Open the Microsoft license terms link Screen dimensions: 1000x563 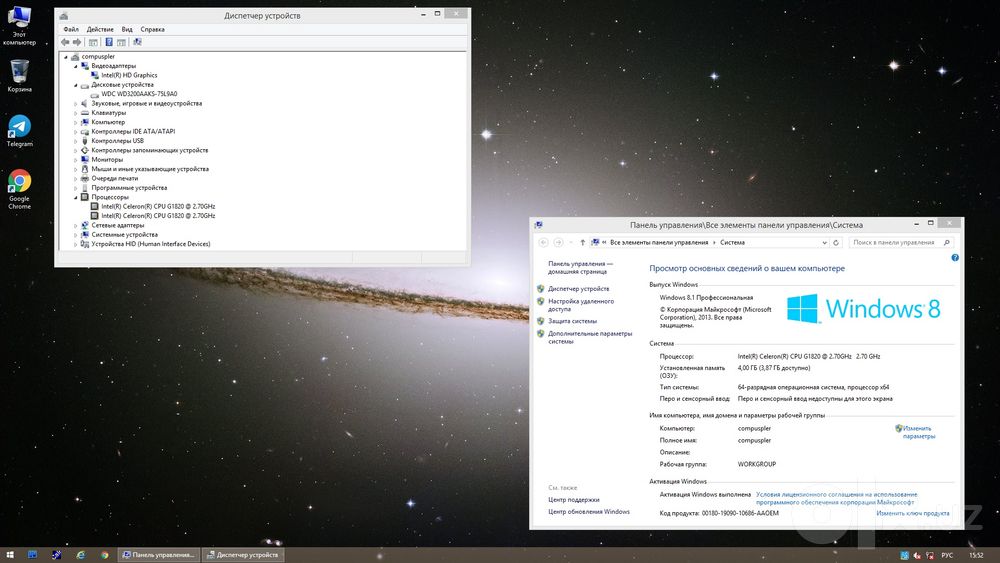click(836, 498)
